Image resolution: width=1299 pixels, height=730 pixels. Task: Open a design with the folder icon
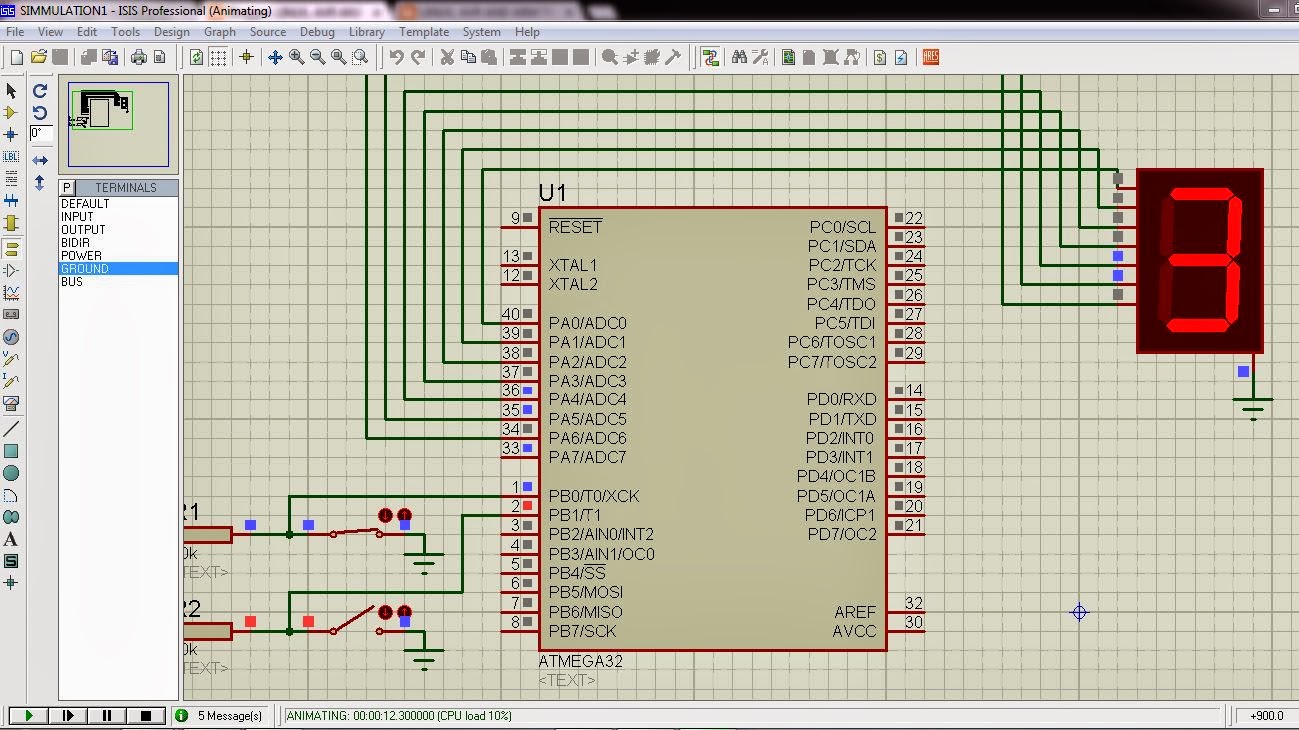point(39,57)
